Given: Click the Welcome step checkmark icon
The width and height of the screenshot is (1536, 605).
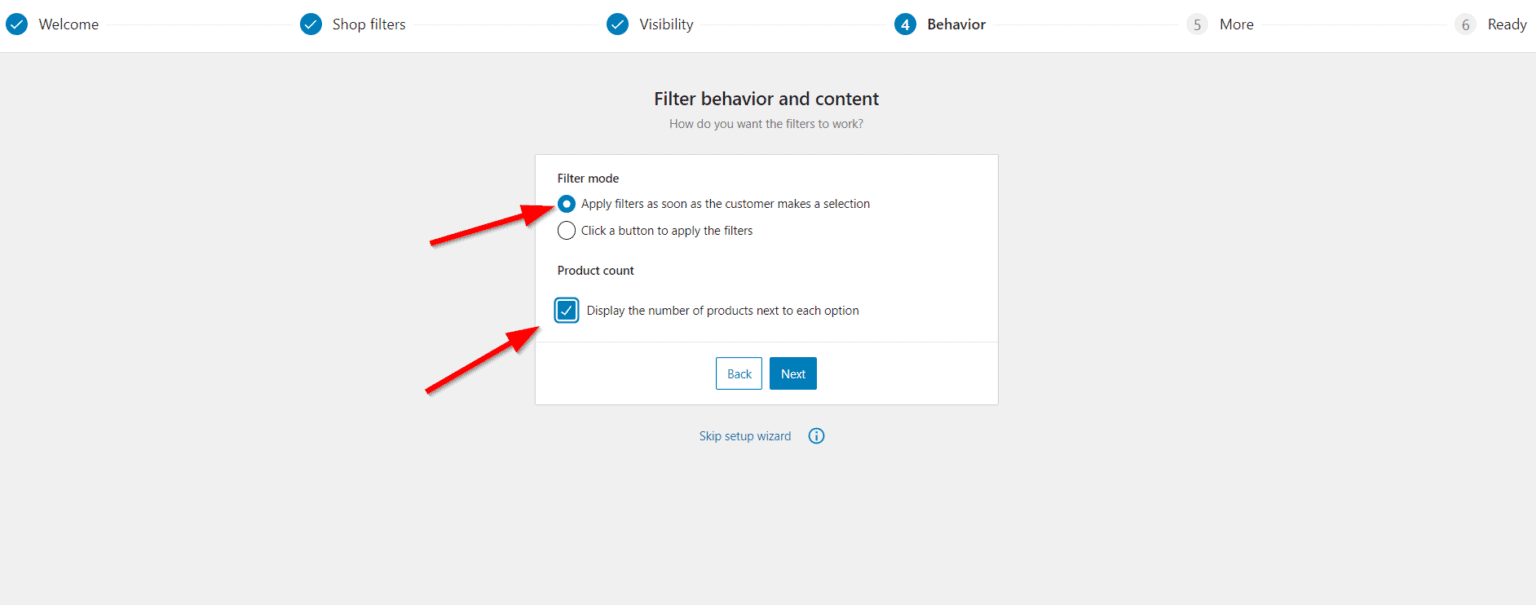Looking at the screenshot, I should [16, 23].
